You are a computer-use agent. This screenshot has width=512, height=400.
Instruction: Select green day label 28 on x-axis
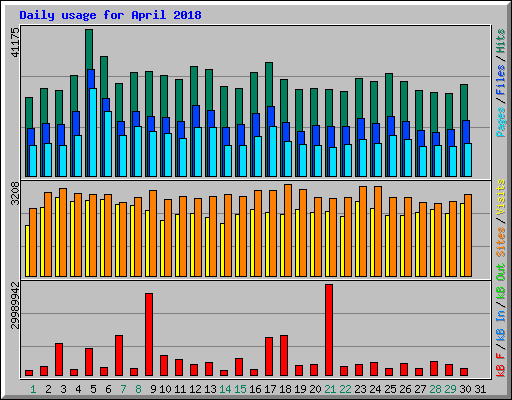(x=435, y=389)
